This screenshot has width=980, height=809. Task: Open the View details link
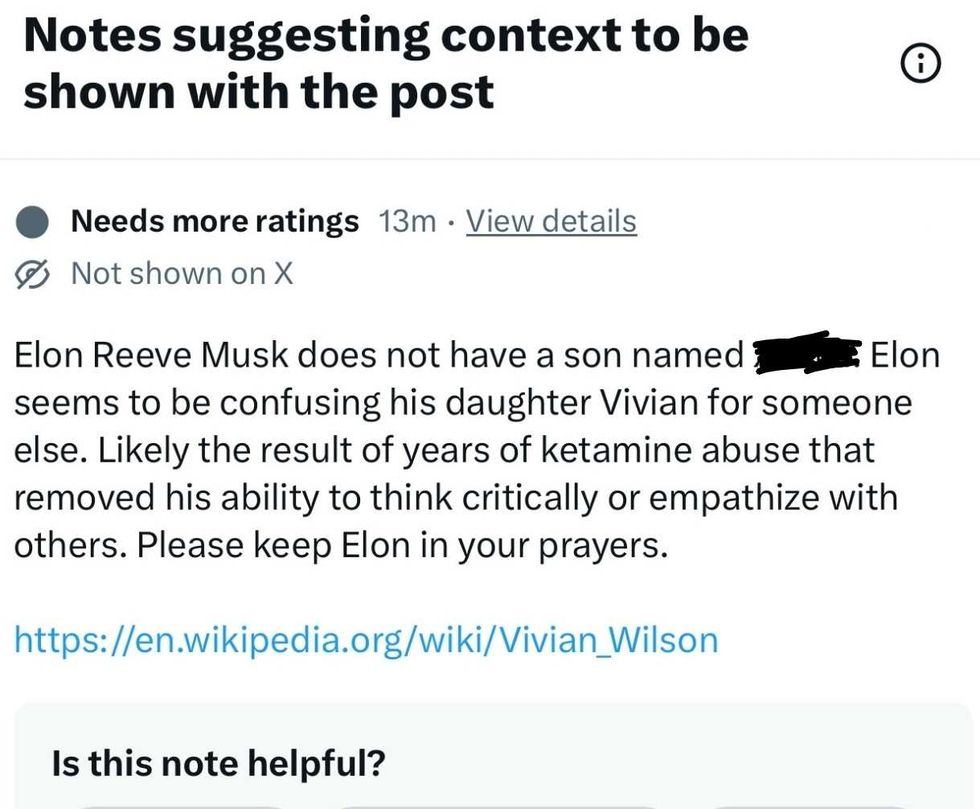pos(551,221)
